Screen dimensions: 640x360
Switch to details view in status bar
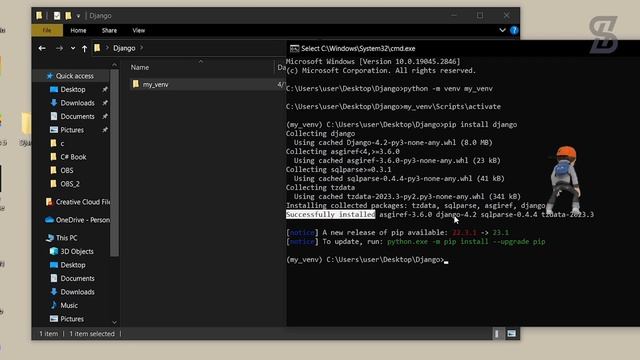497,334
